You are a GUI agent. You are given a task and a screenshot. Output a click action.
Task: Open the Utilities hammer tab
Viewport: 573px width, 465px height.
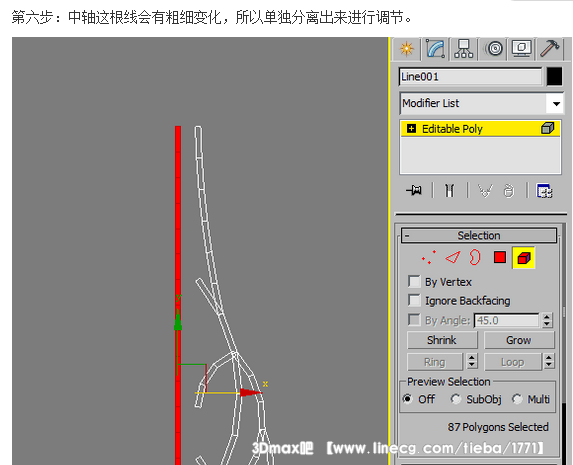pyautogui.click(x=549, y=49)
